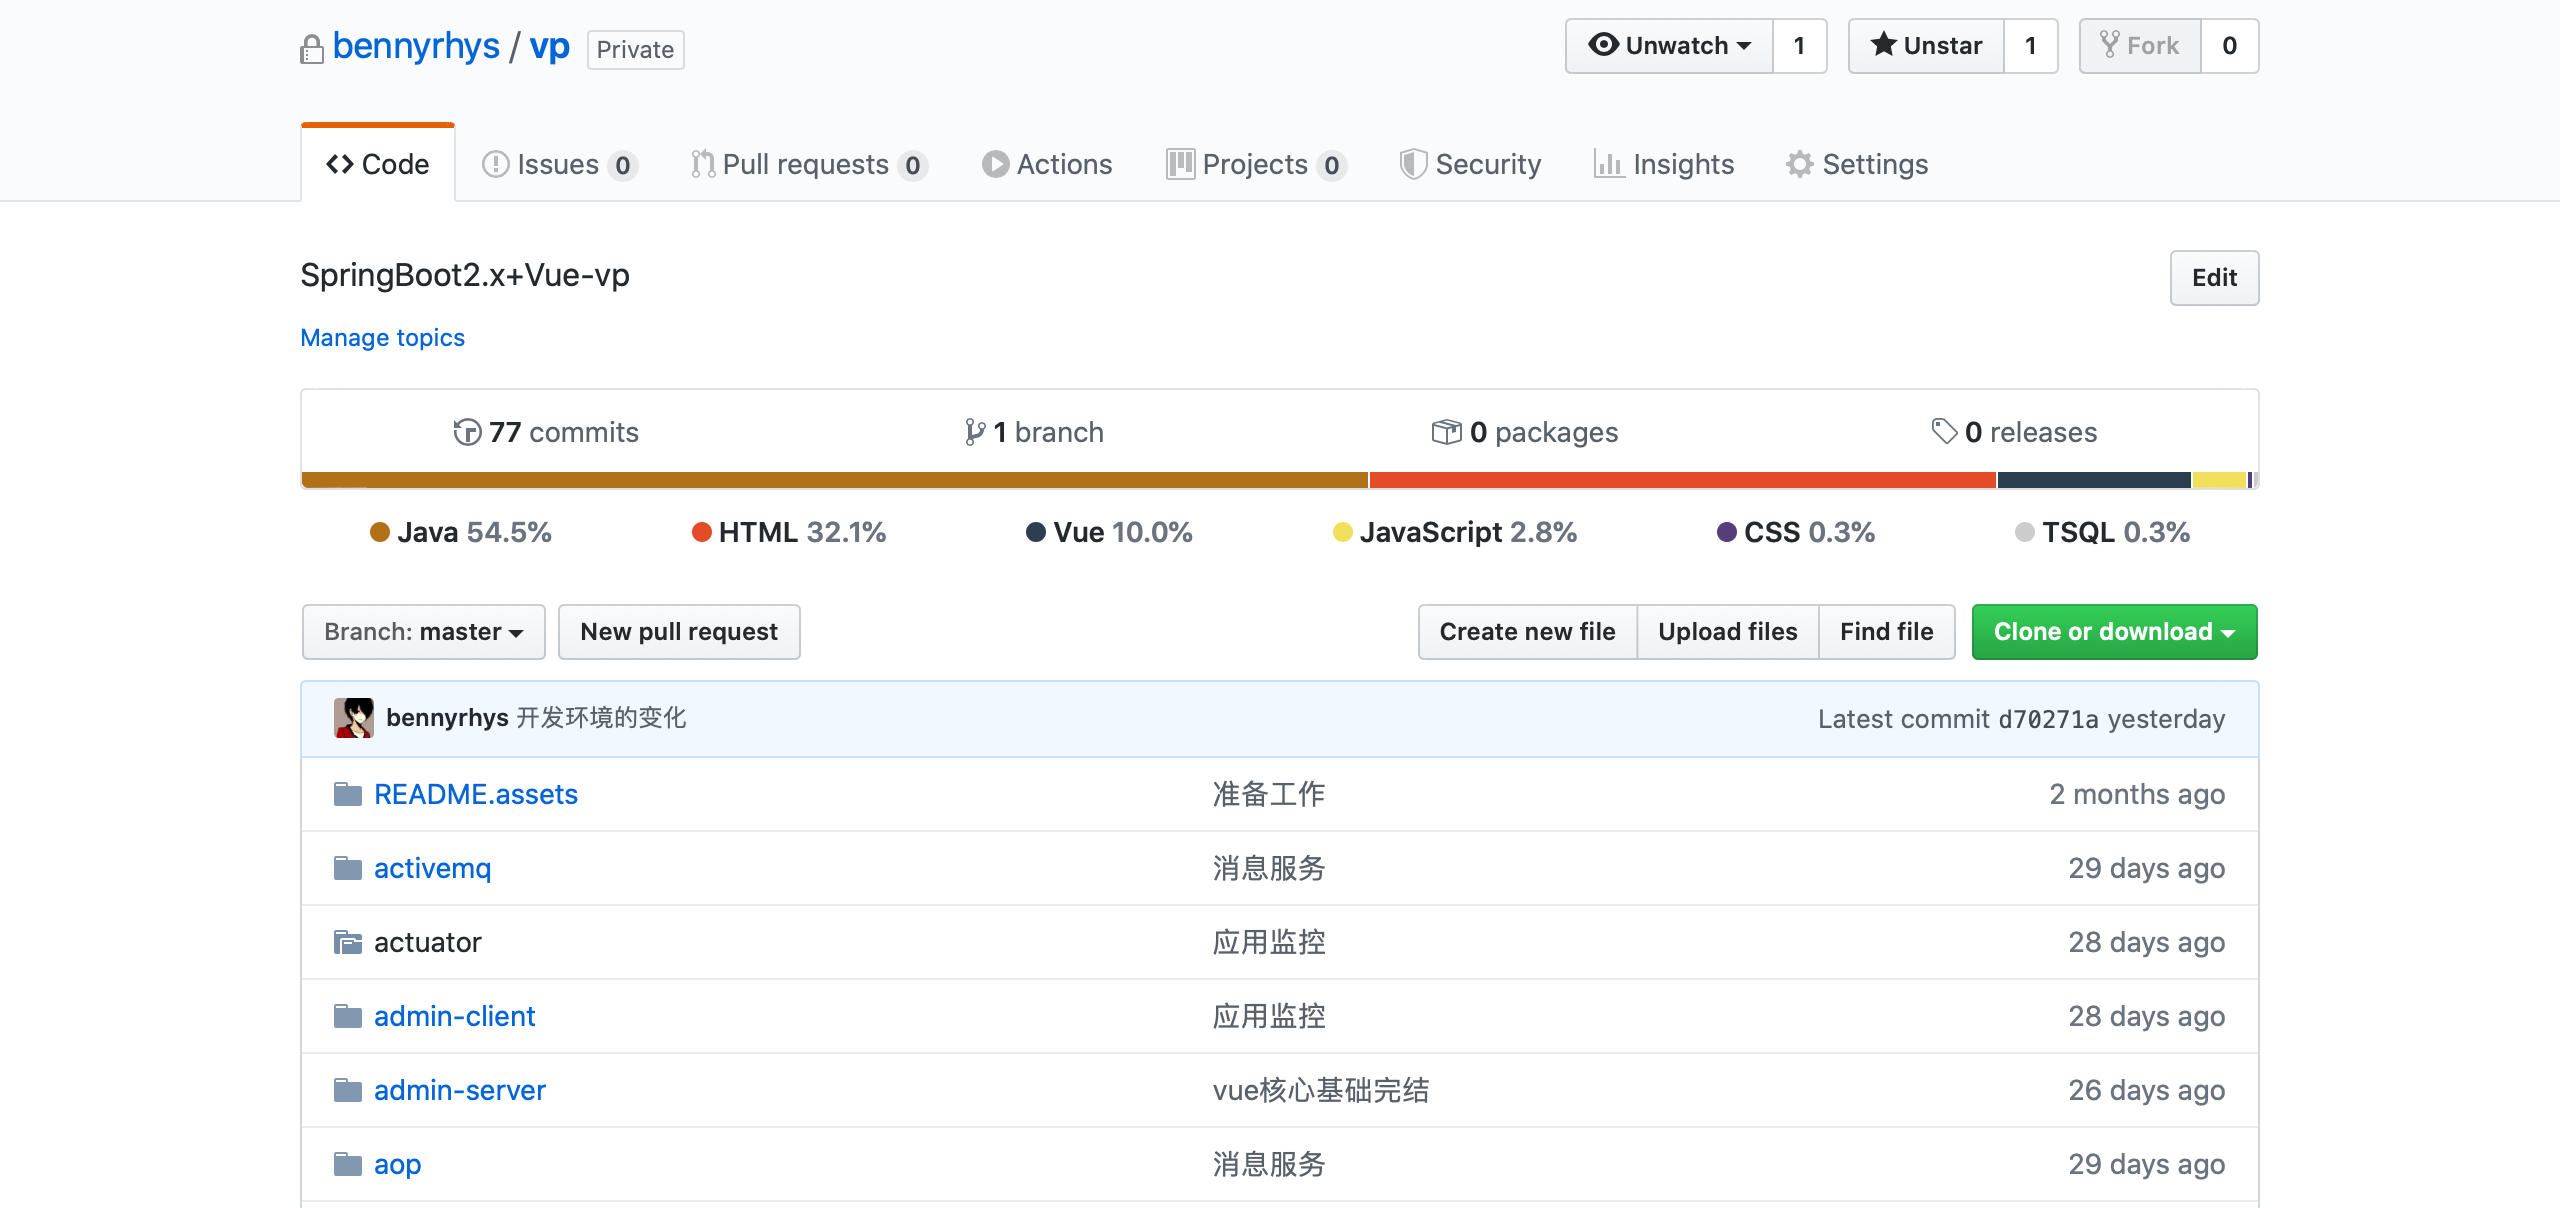View the Security tab

(x=1470, y=164)
